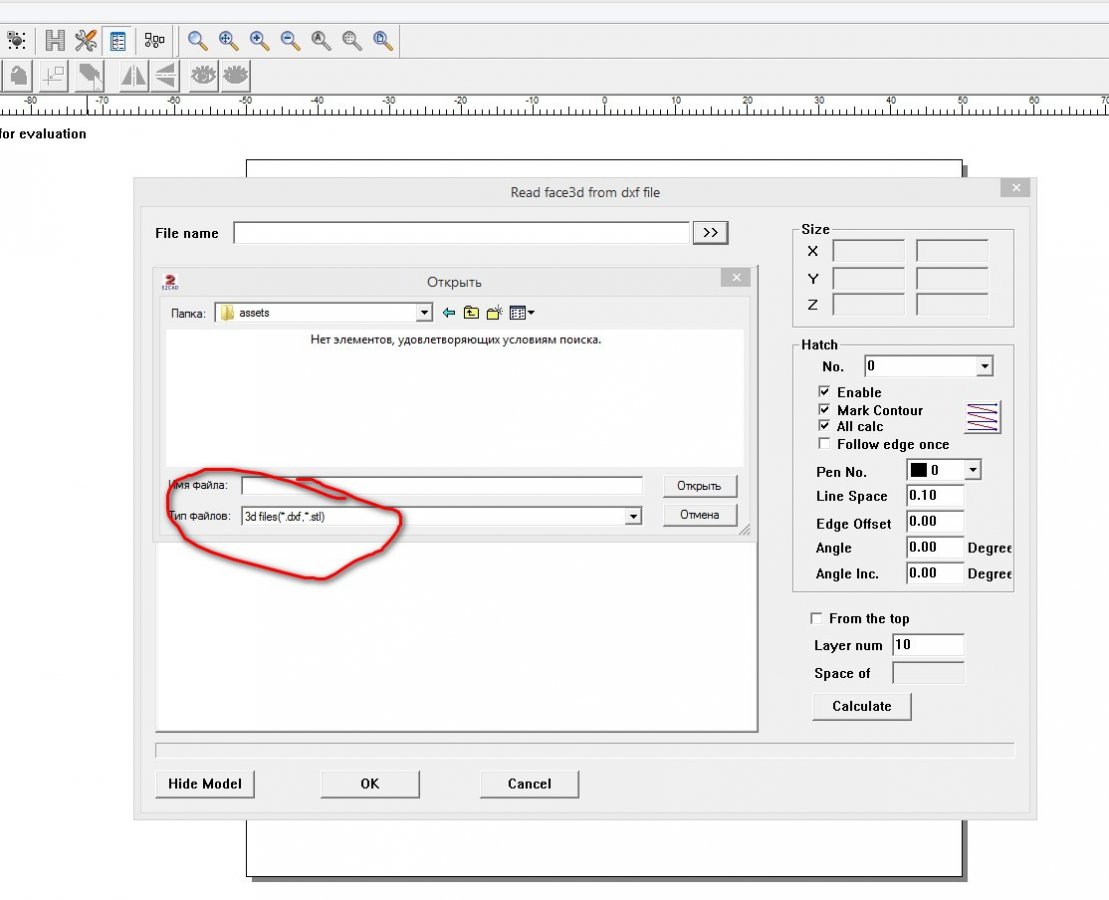Click the Line Space input field
1109x900 pixels.
(935, 496)
